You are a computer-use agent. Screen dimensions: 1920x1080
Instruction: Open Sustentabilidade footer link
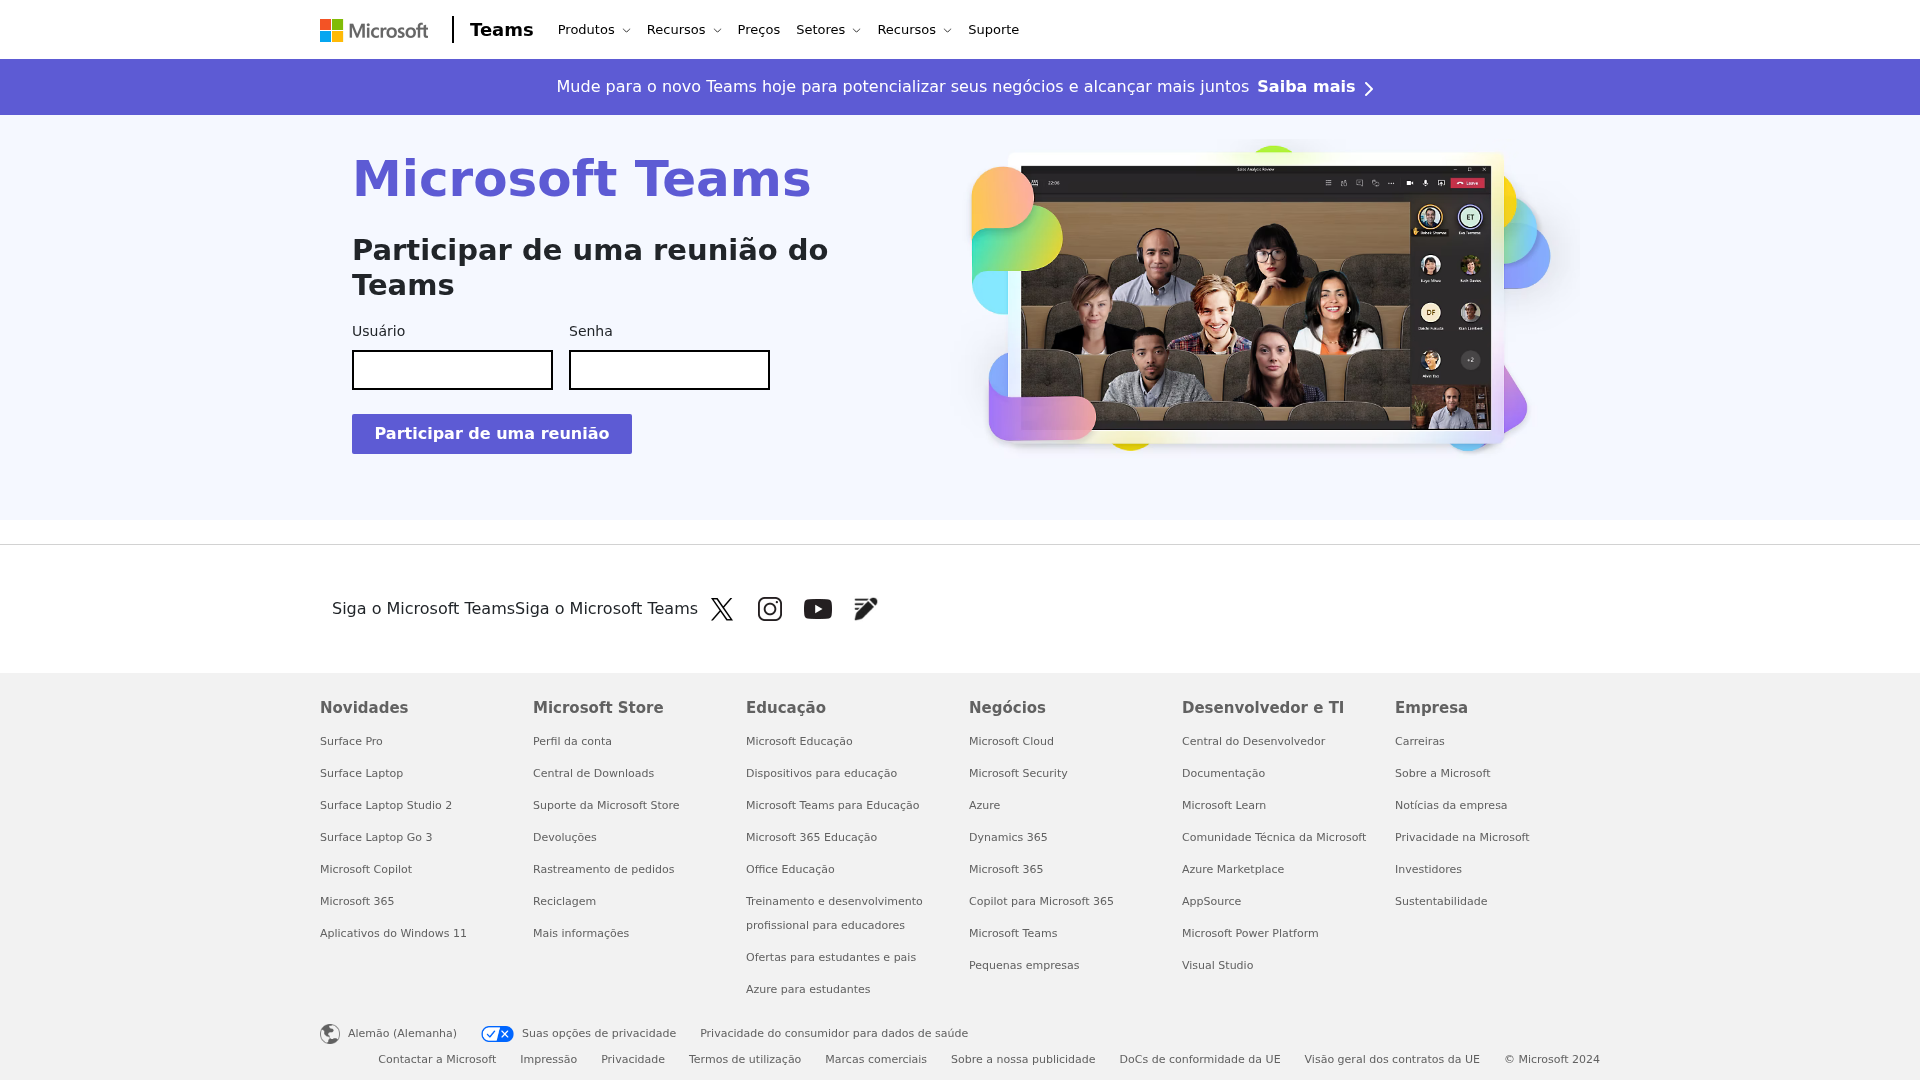point(1441,902)
